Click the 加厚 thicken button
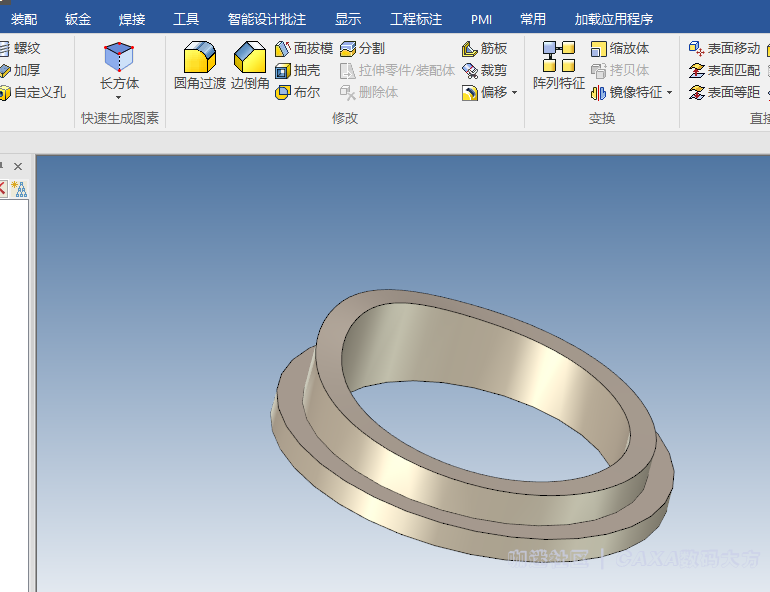The width and height of the screenshot is (770, 592). click(20, 70)
